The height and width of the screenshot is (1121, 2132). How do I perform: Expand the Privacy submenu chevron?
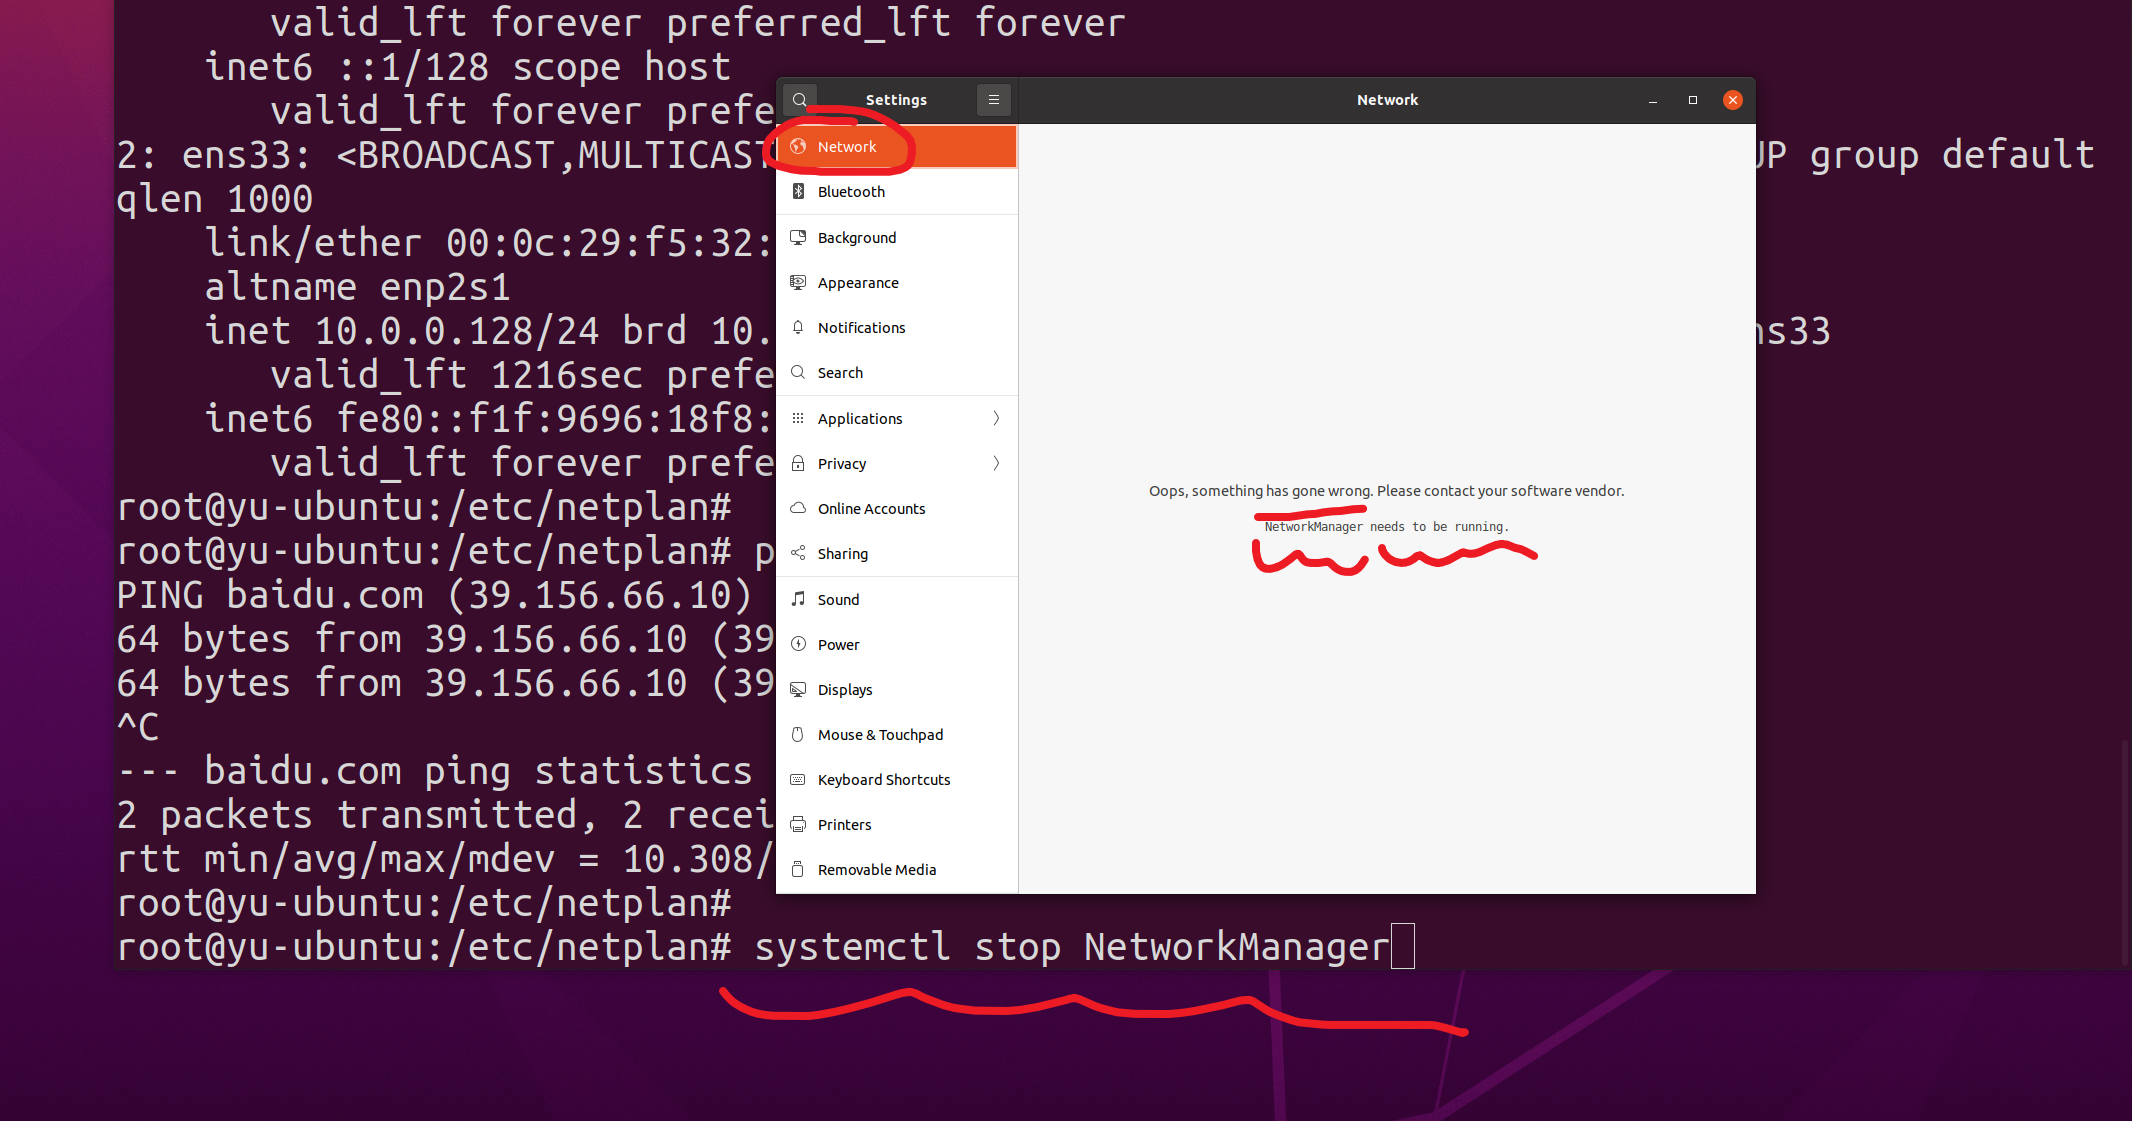point(996,464)
